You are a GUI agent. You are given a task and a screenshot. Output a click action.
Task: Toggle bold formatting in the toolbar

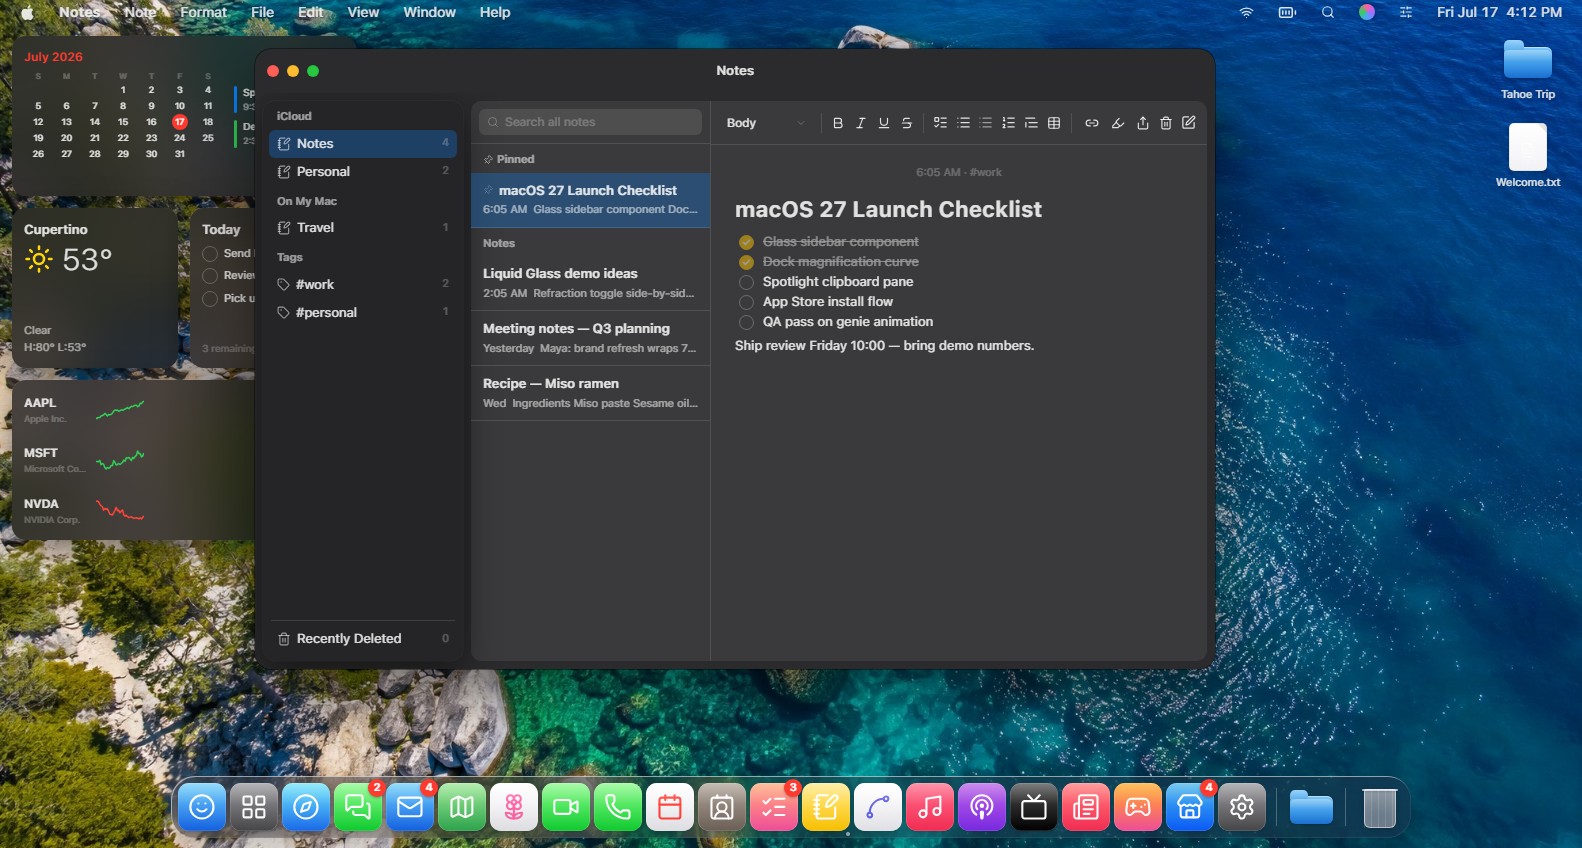coord(838,123)
